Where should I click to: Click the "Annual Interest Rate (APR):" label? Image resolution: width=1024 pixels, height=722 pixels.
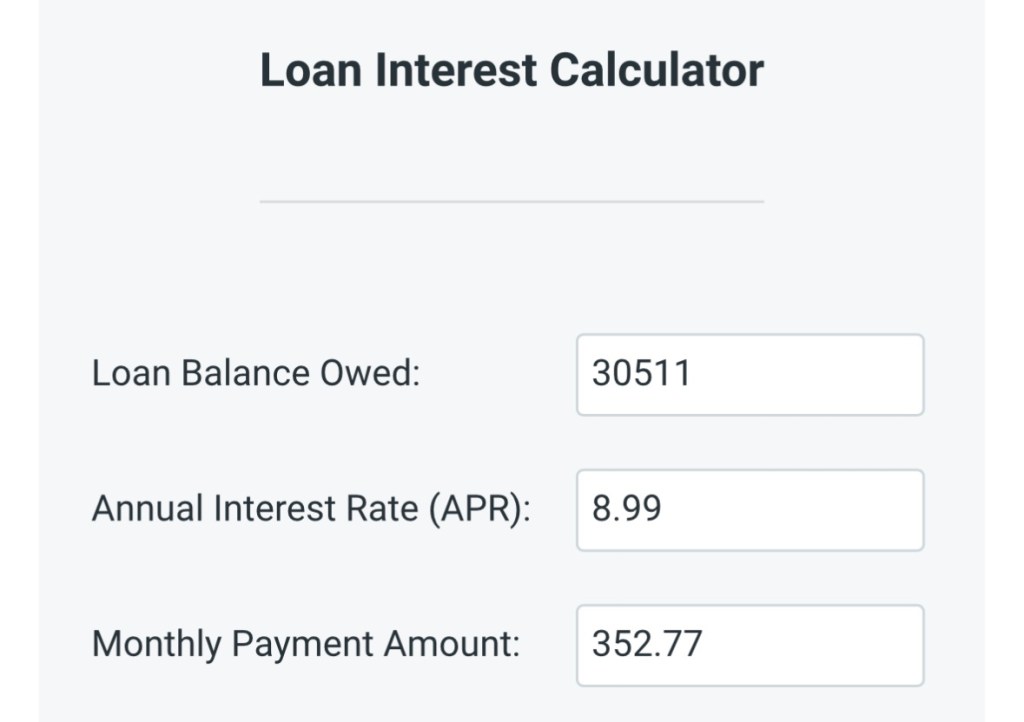coord(311,510)
